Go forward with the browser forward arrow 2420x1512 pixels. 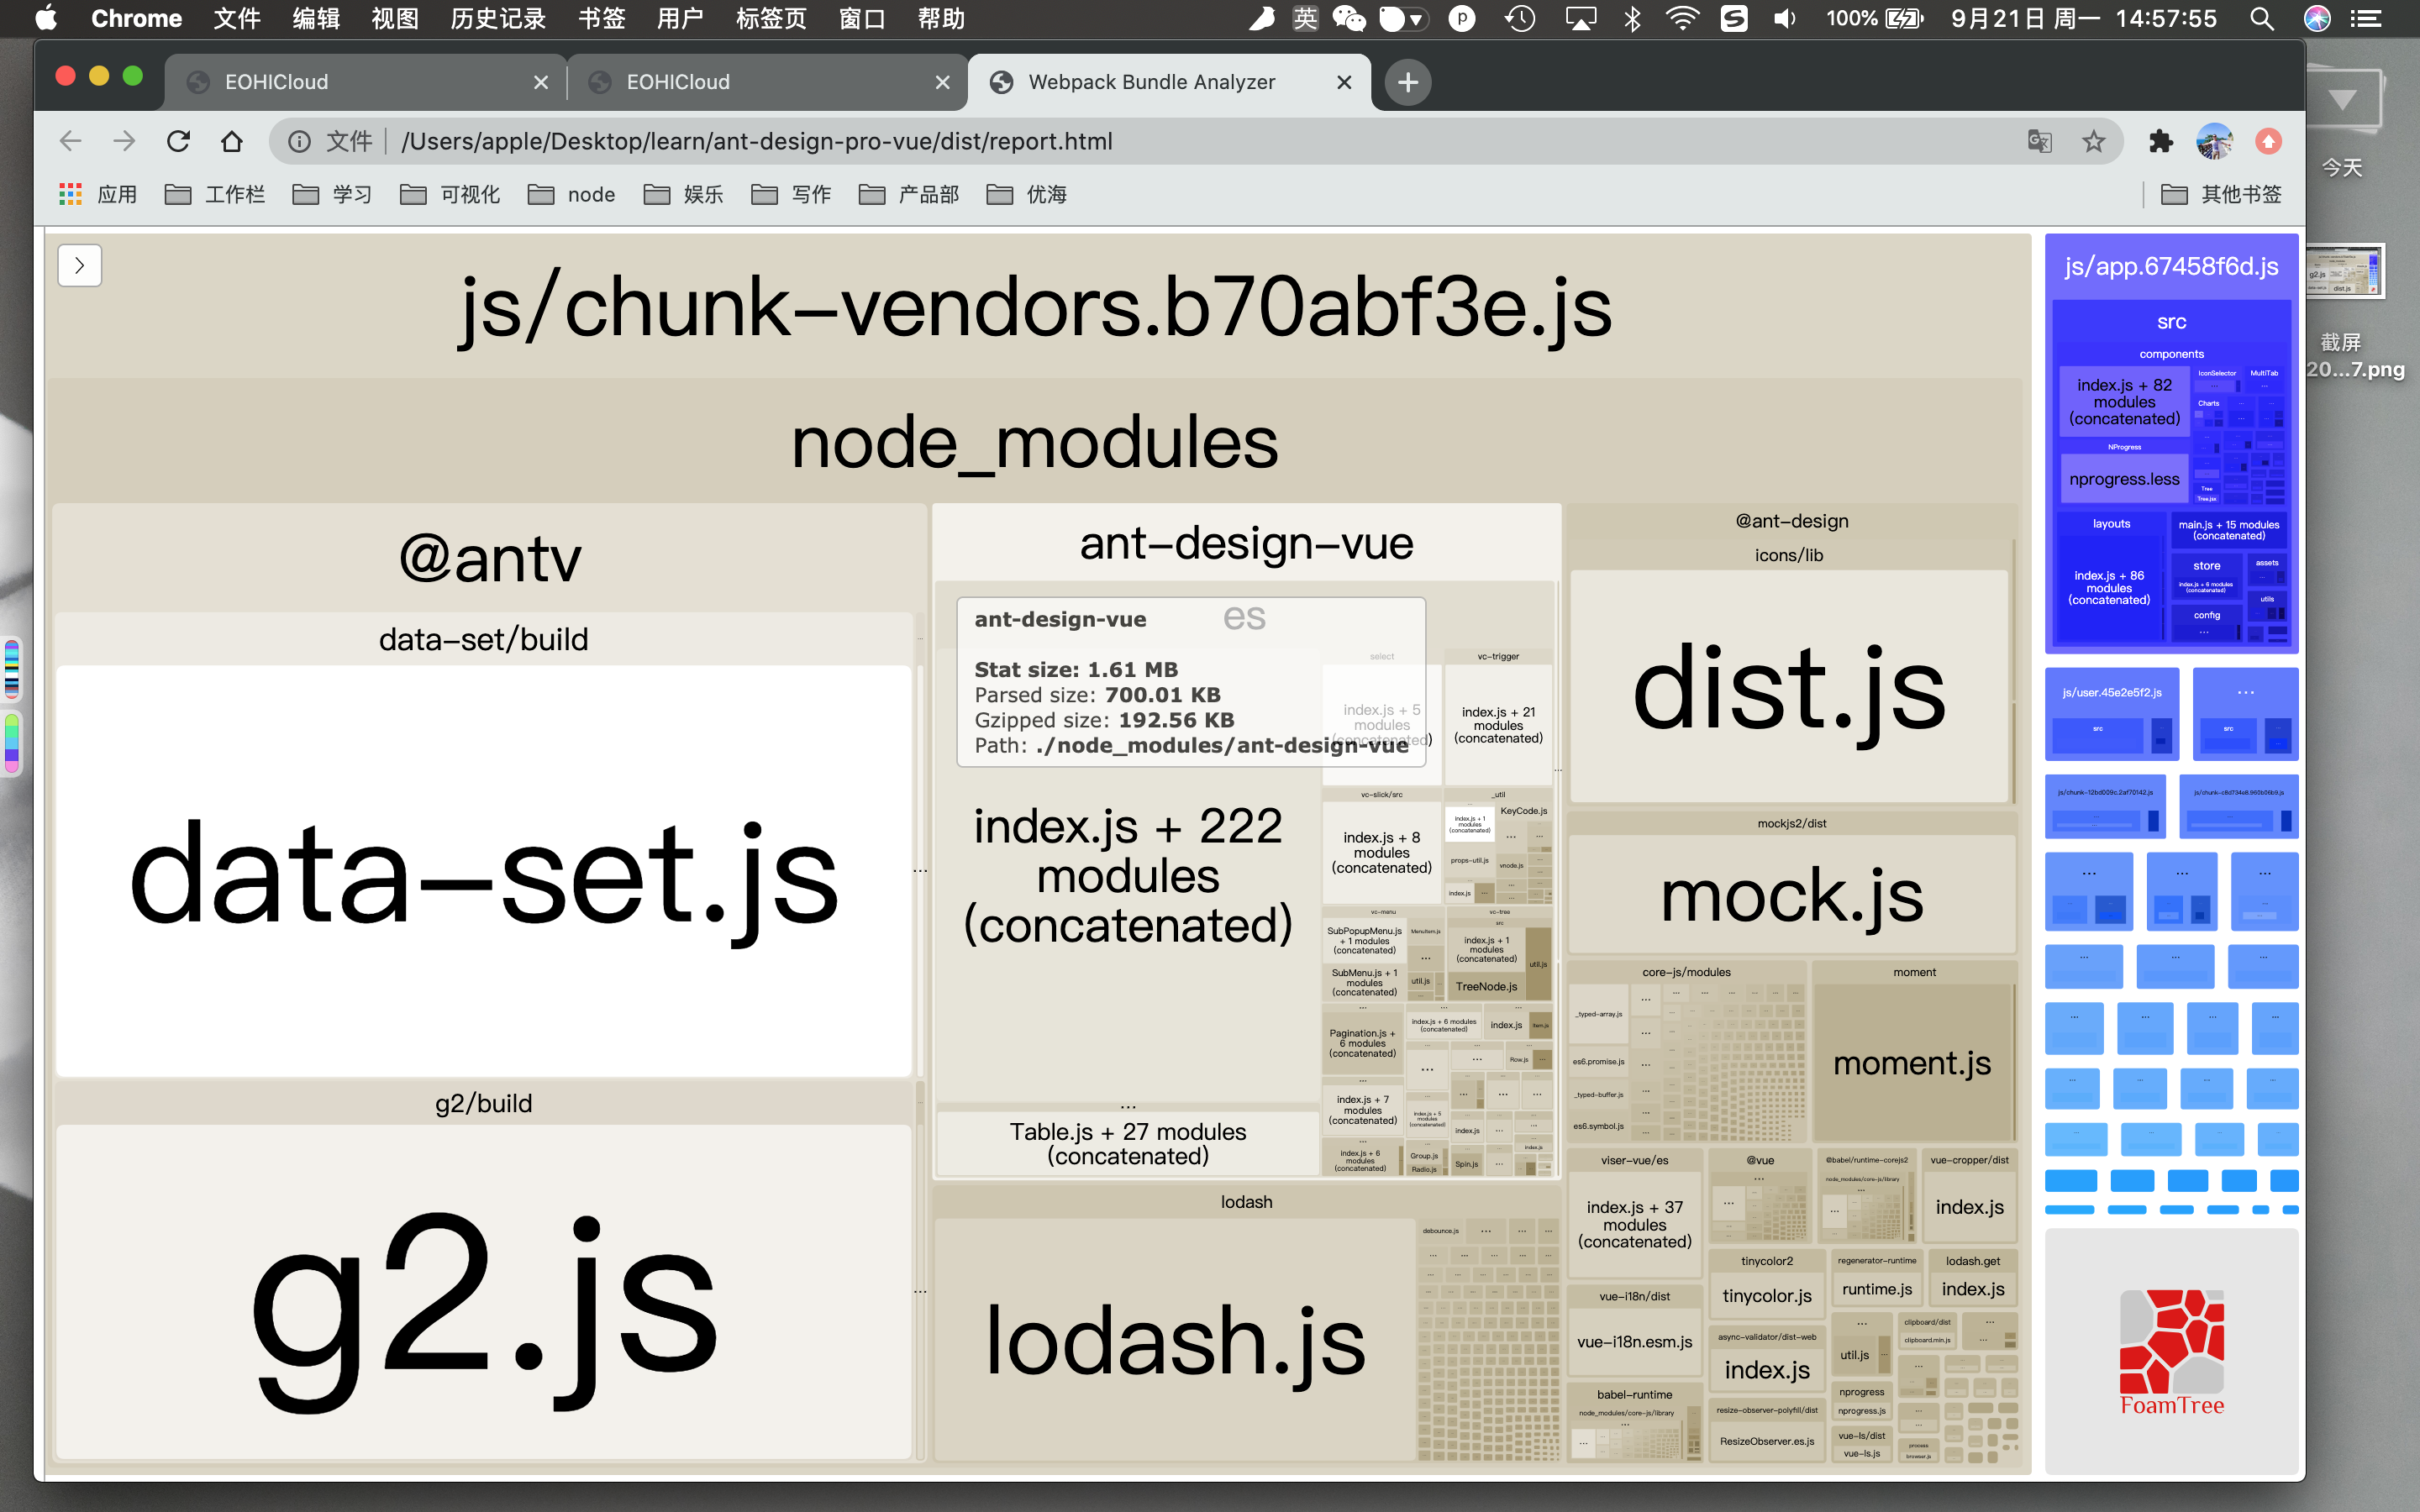[124, 141]
